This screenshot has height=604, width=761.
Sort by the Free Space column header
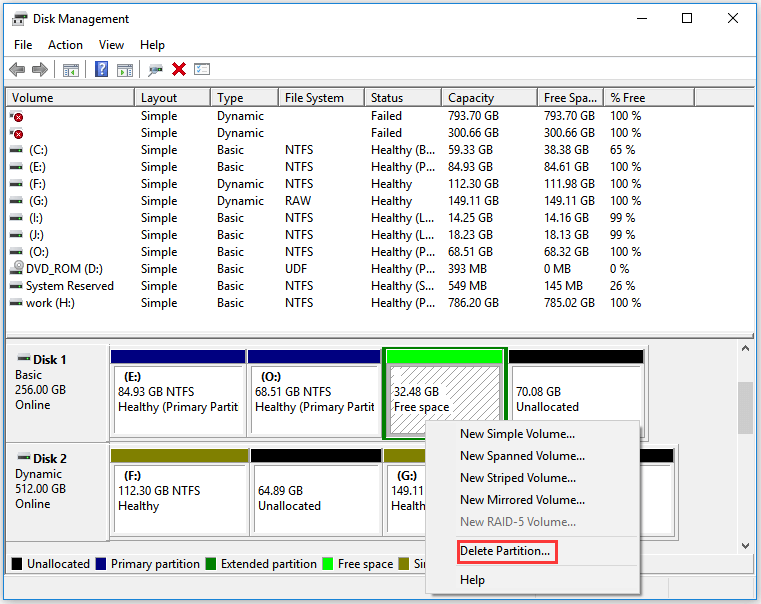coord(570,98)
